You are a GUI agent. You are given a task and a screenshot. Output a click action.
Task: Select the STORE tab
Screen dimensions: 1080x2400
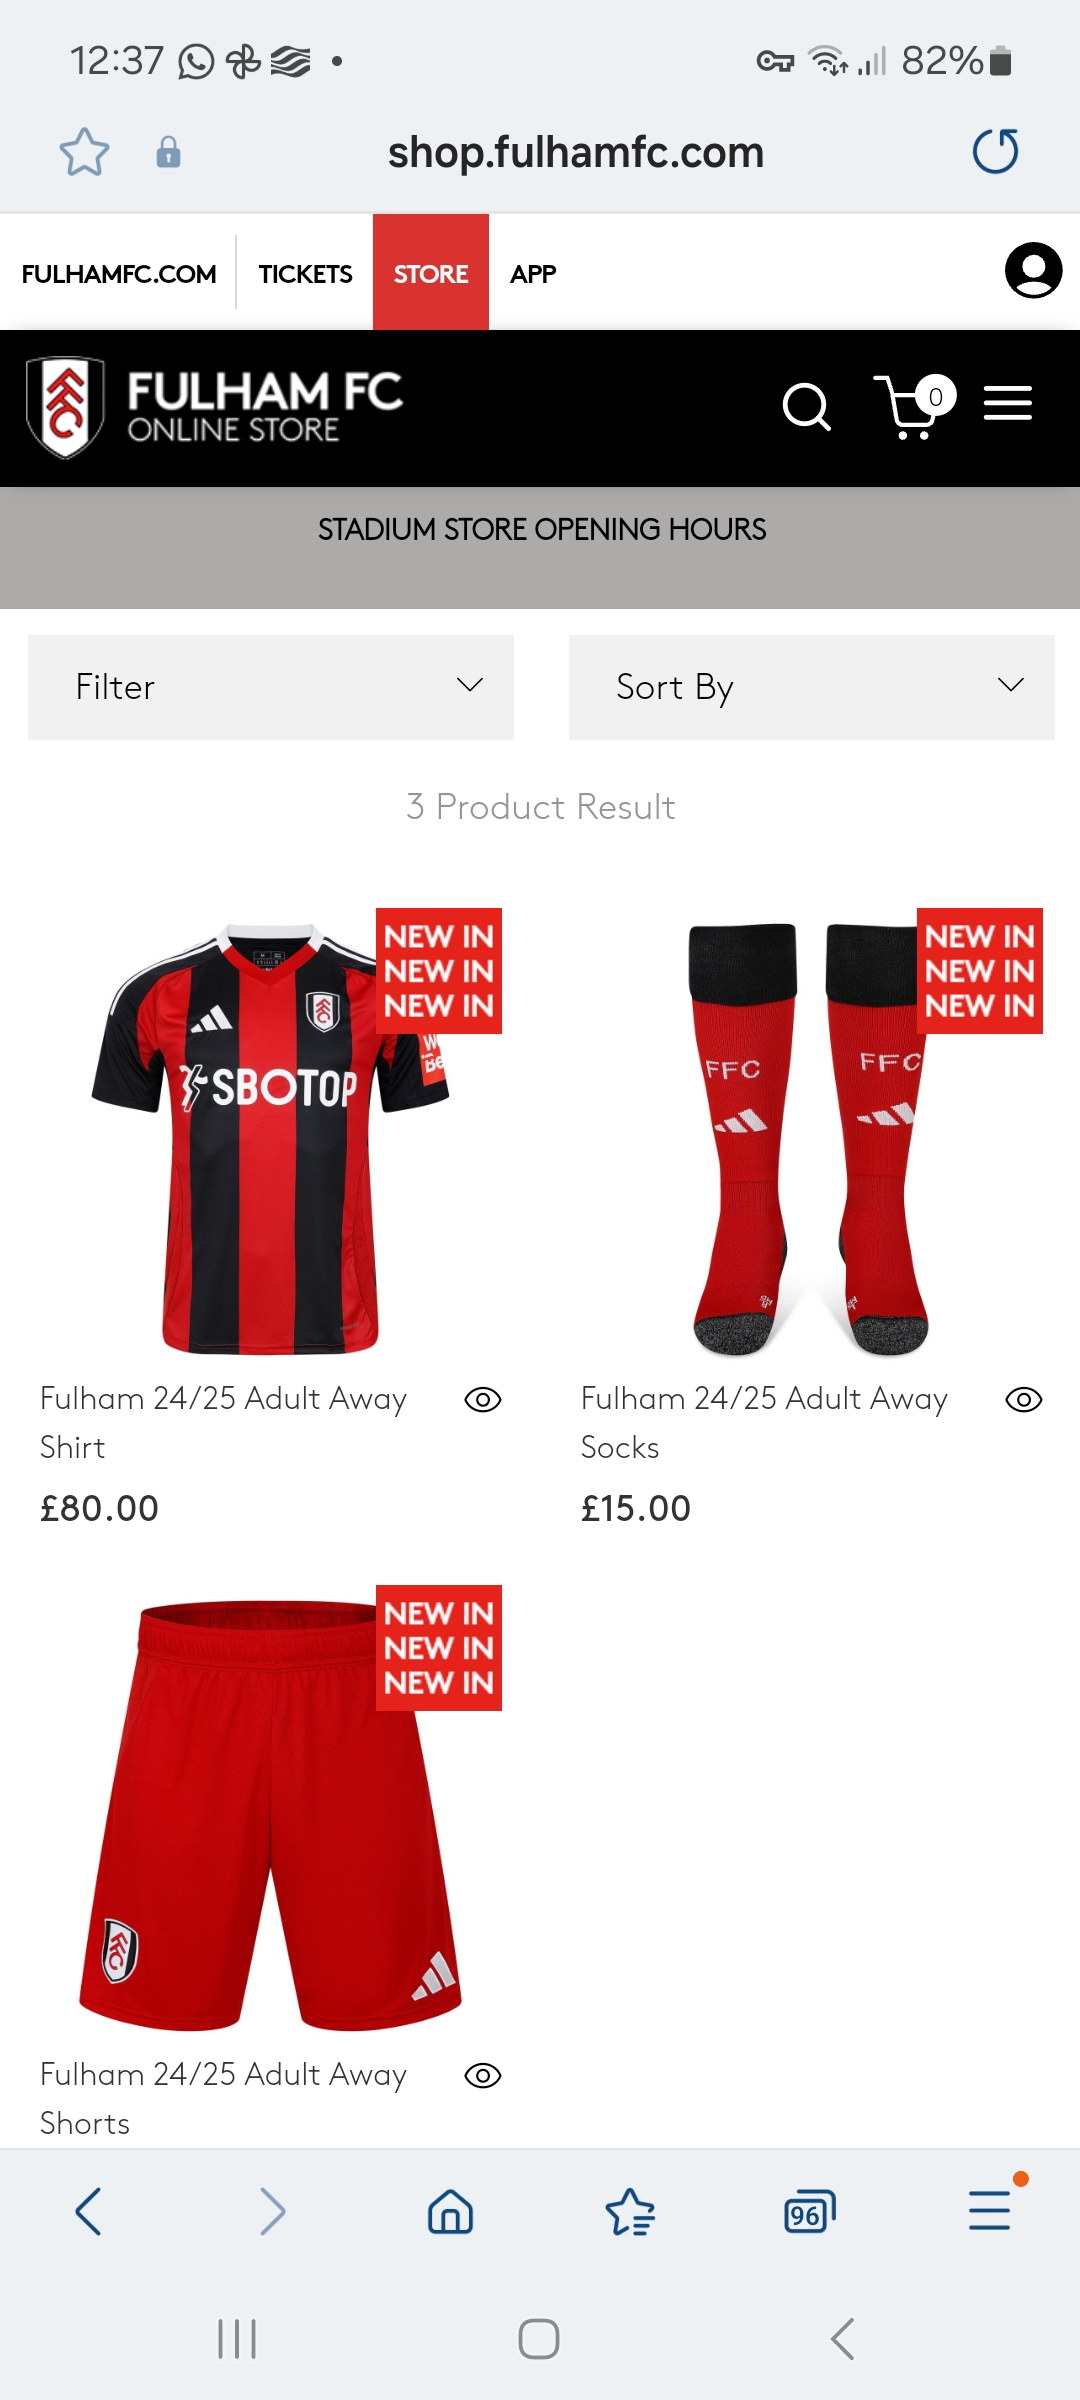point(431,273)
